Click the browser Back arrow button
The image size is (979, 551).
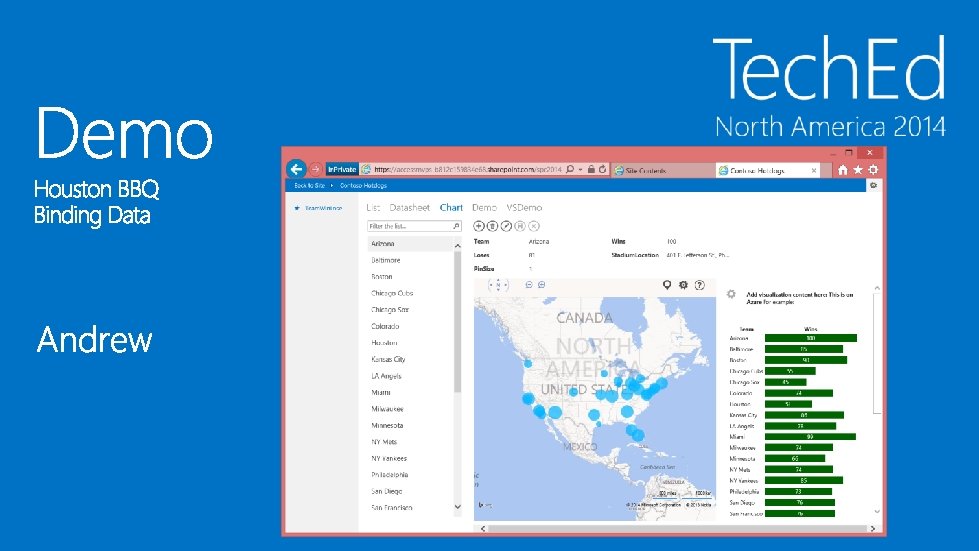click(296, 168)
